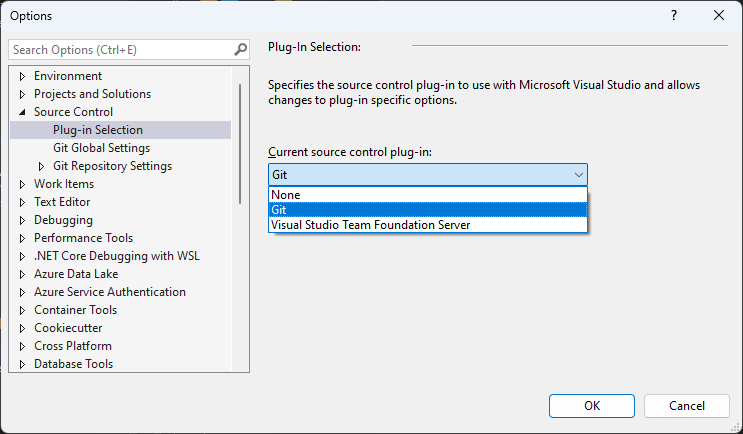Screen dimensions: 743x434
Task: Expand the Debugging node arrow
Action: click(x=23, y=220)
